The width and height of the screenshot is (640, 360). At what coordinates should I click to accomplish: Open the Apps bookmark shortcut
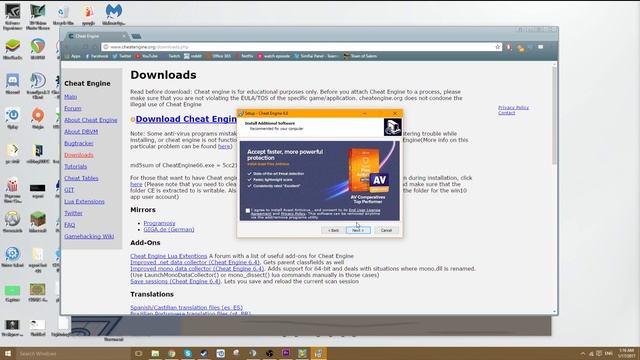[x=73, y=56]
